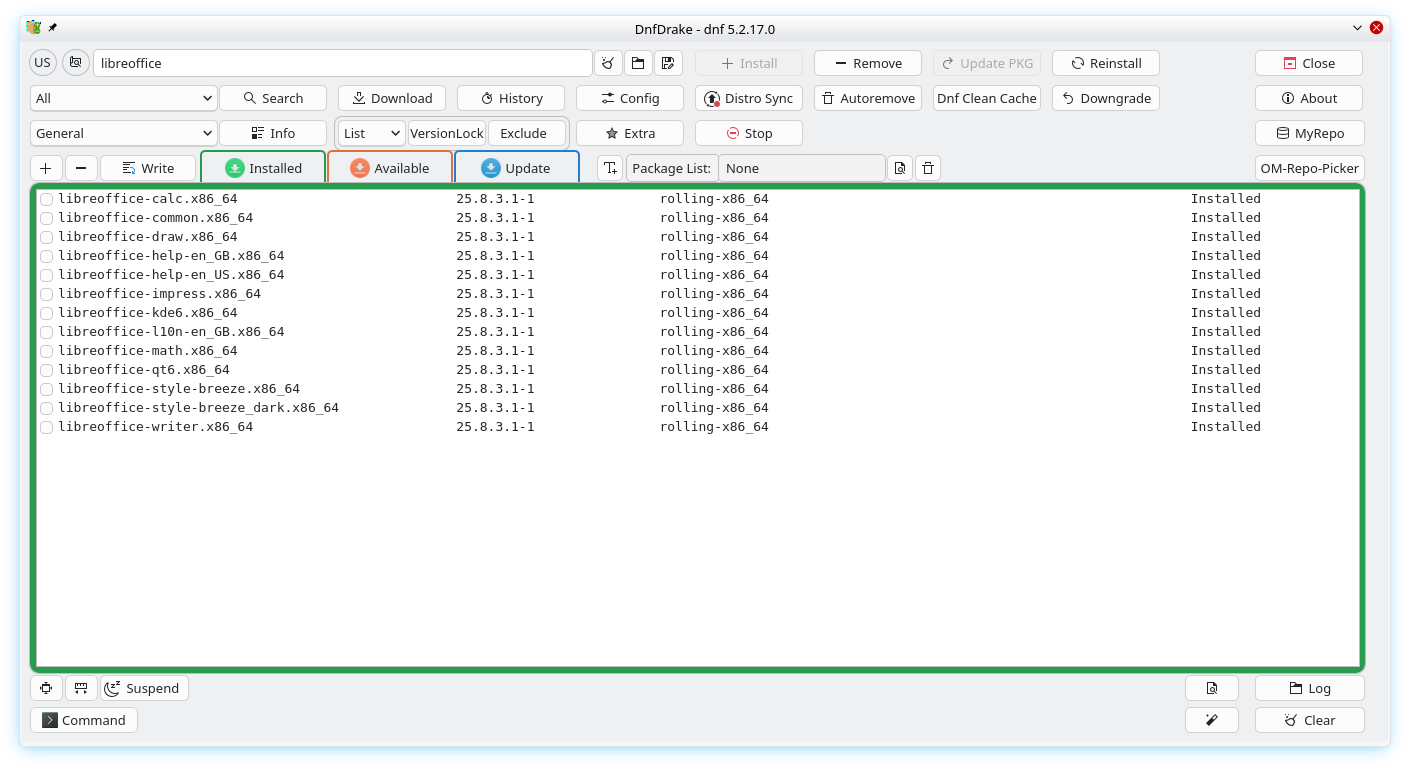
Task: Click the save icon next to search field
Action: click(667, 63)
